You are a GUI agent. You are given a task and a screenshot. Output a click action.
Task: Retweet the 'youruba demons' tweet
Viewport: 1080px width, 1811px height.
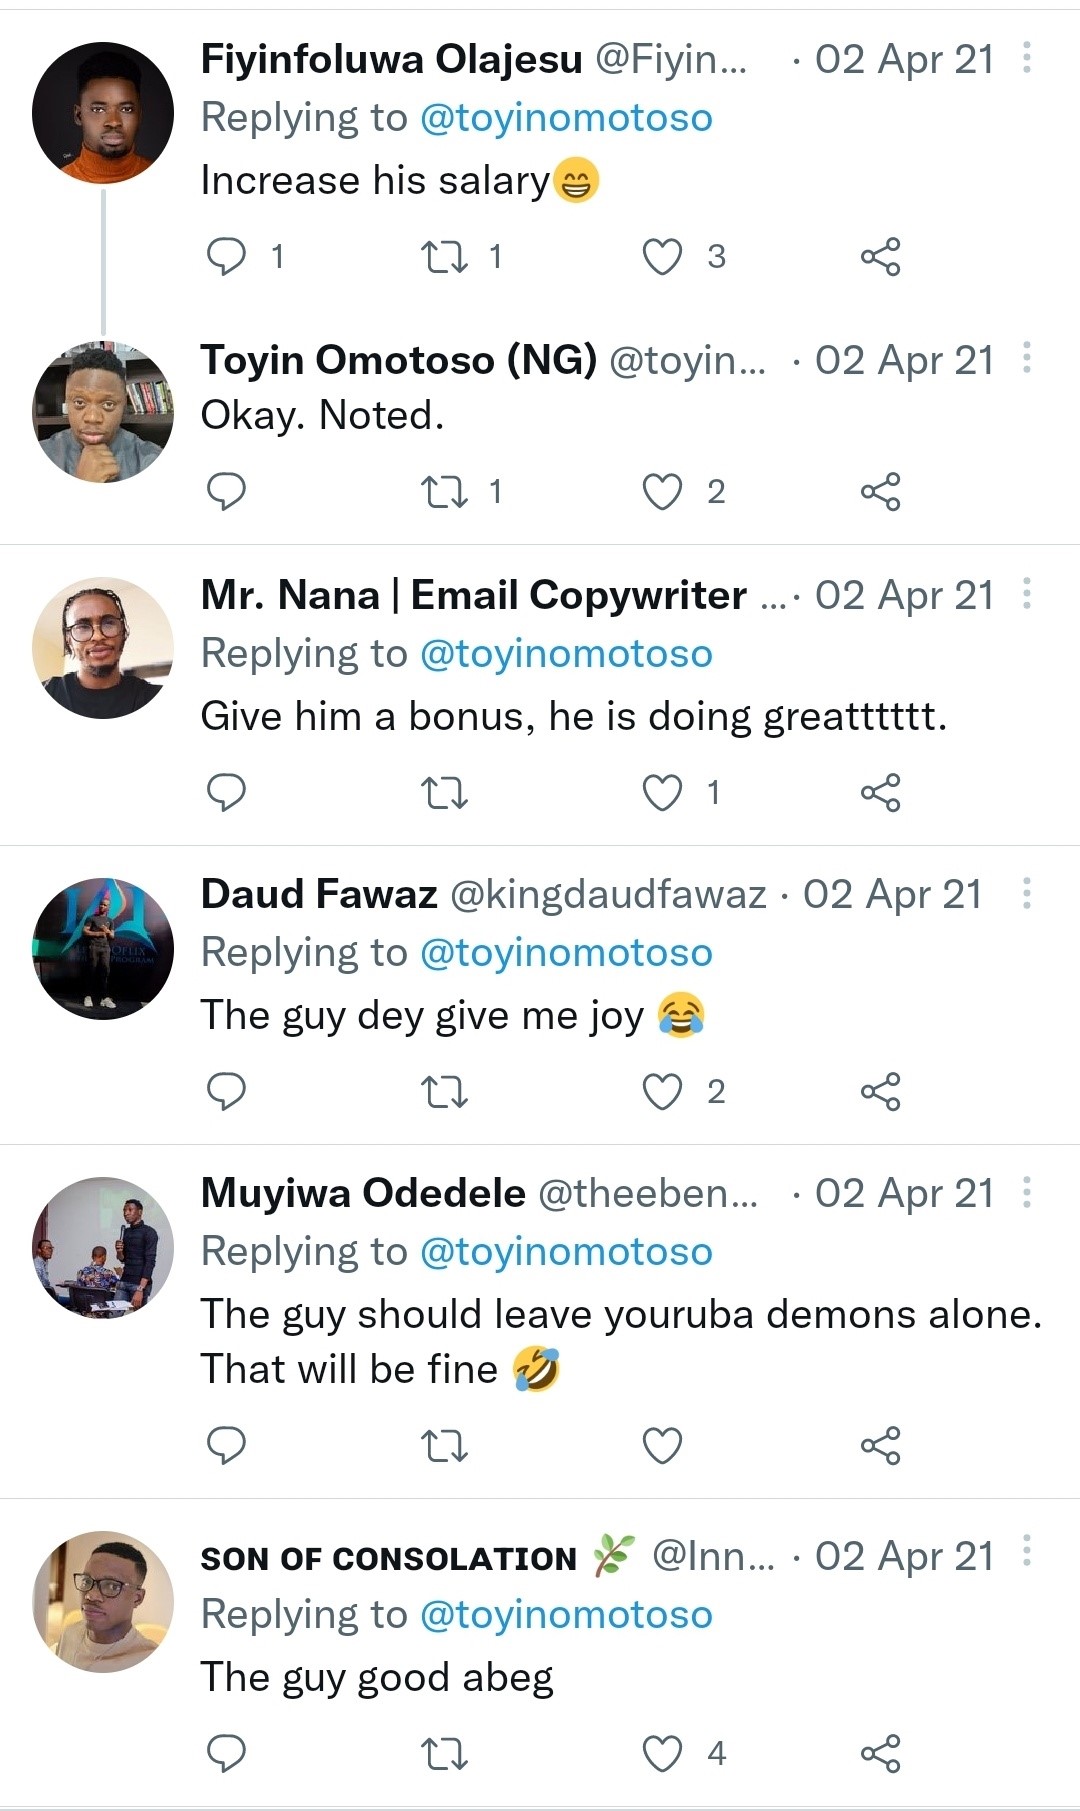[x=444, y=1445]
